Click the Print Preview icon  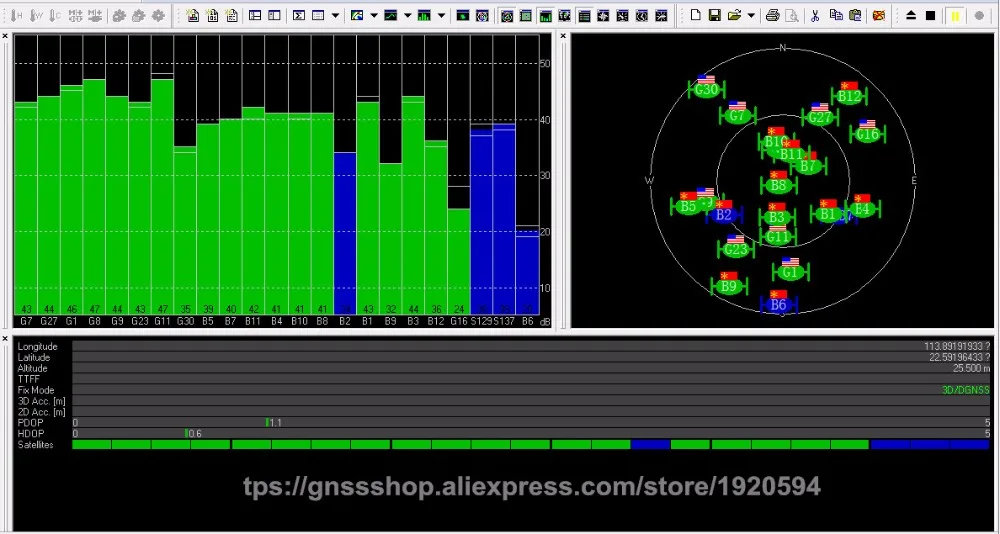click(791, 15)
